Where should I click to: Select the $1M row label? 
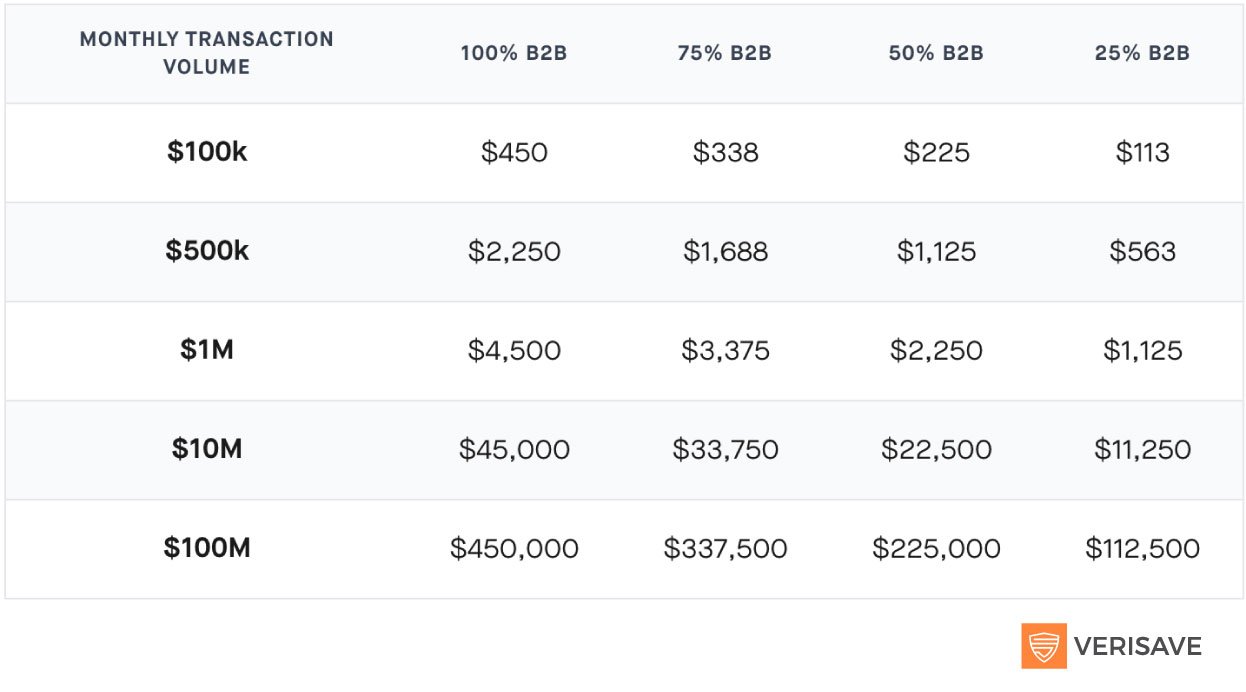tap(207, 350)
